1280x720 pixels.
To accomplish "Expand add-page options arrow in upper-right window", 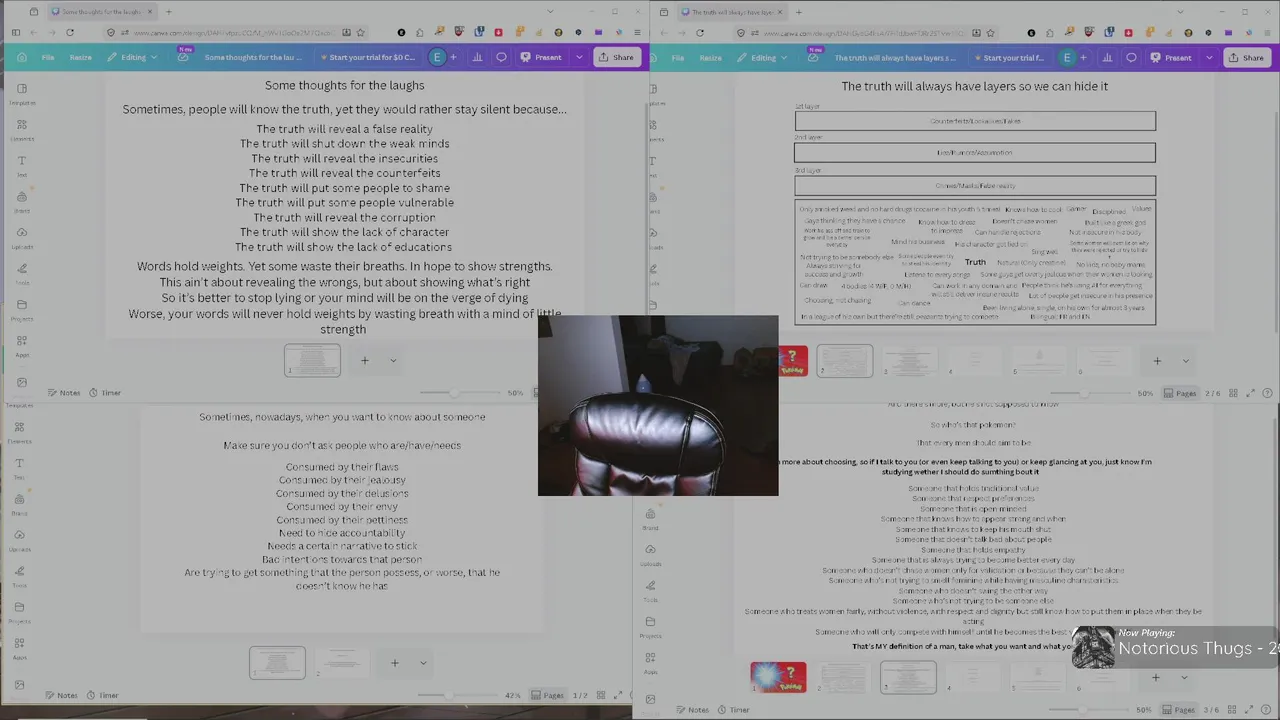I will 1186,360.
